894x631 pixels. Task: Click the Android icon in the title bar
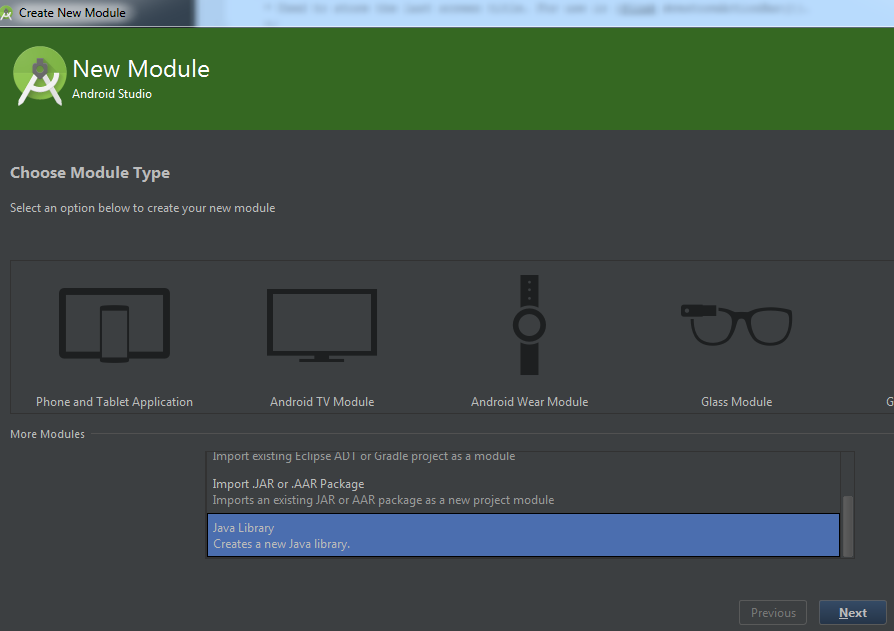click(8, 13)
